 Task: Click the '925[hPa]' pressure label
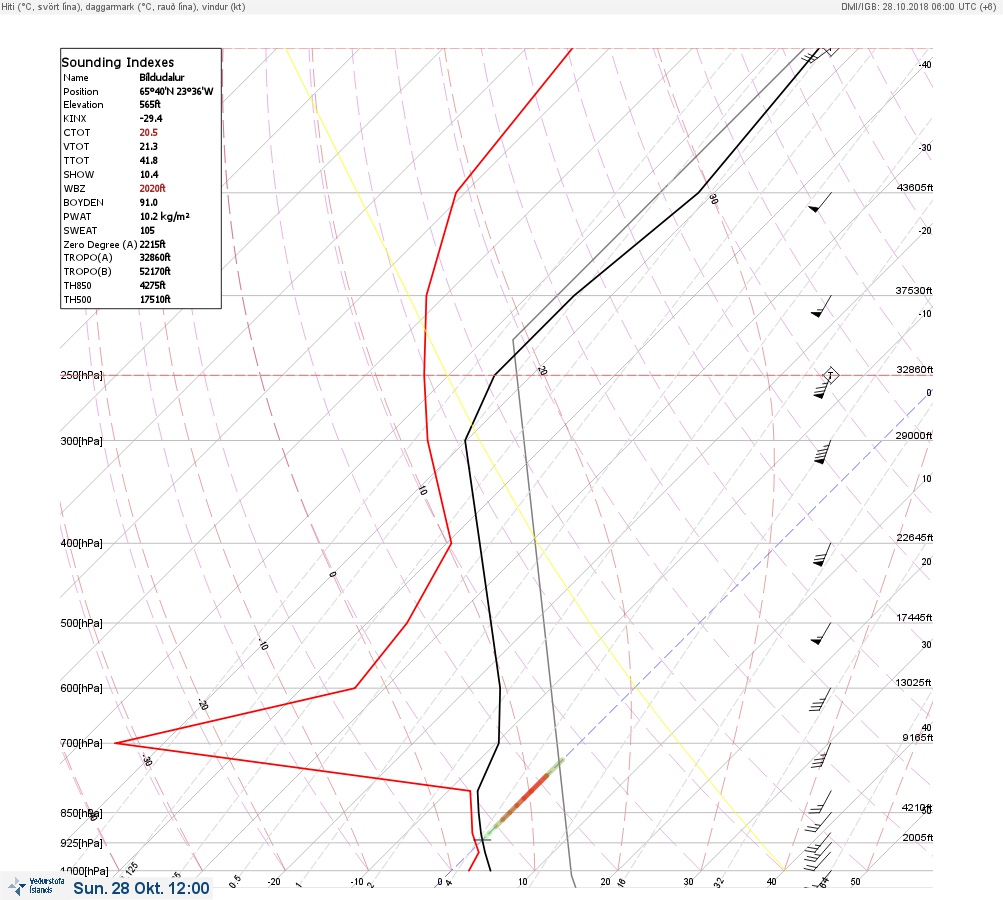click(x=81, y=843)
